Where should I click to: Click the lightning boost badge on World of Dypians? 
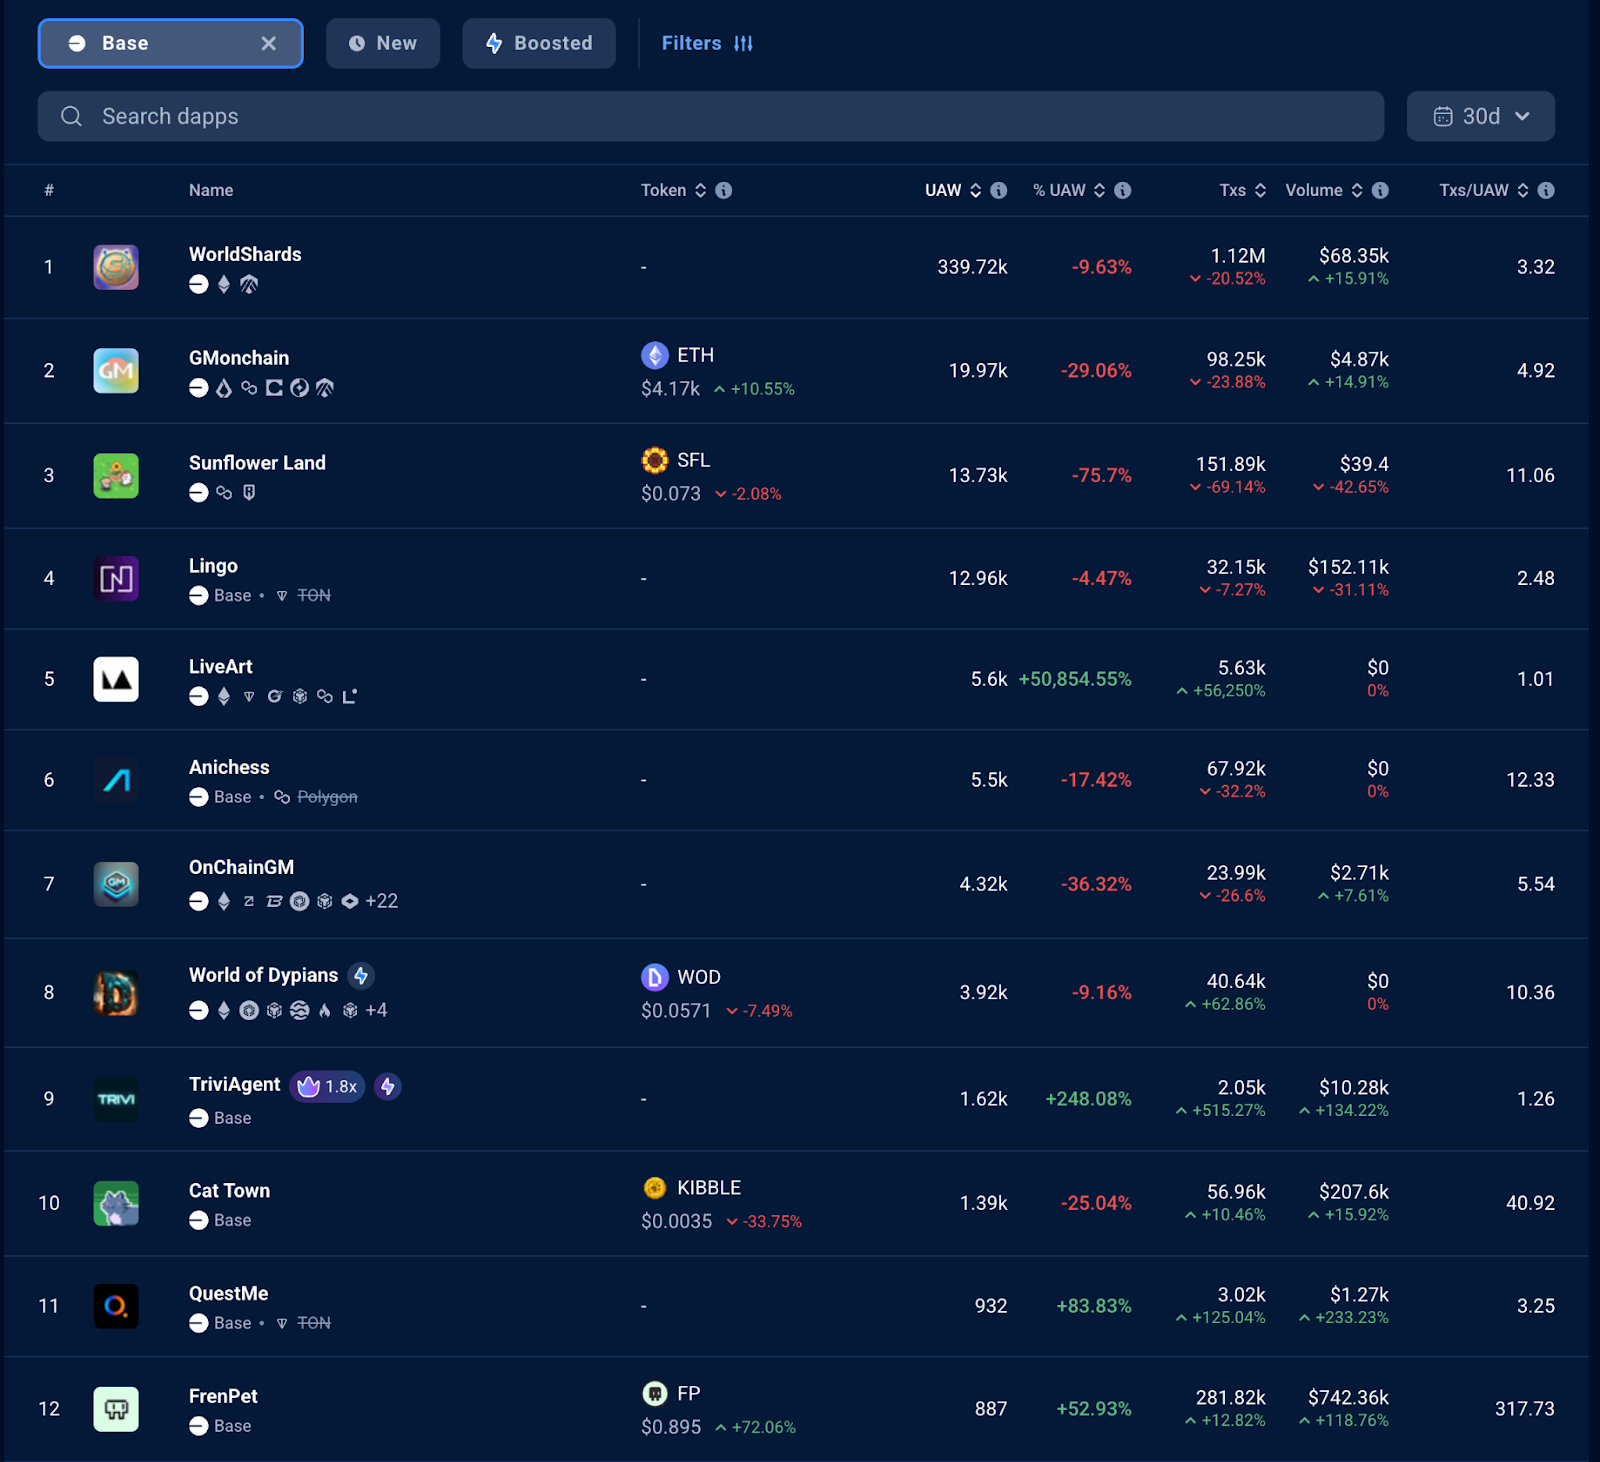362,976
